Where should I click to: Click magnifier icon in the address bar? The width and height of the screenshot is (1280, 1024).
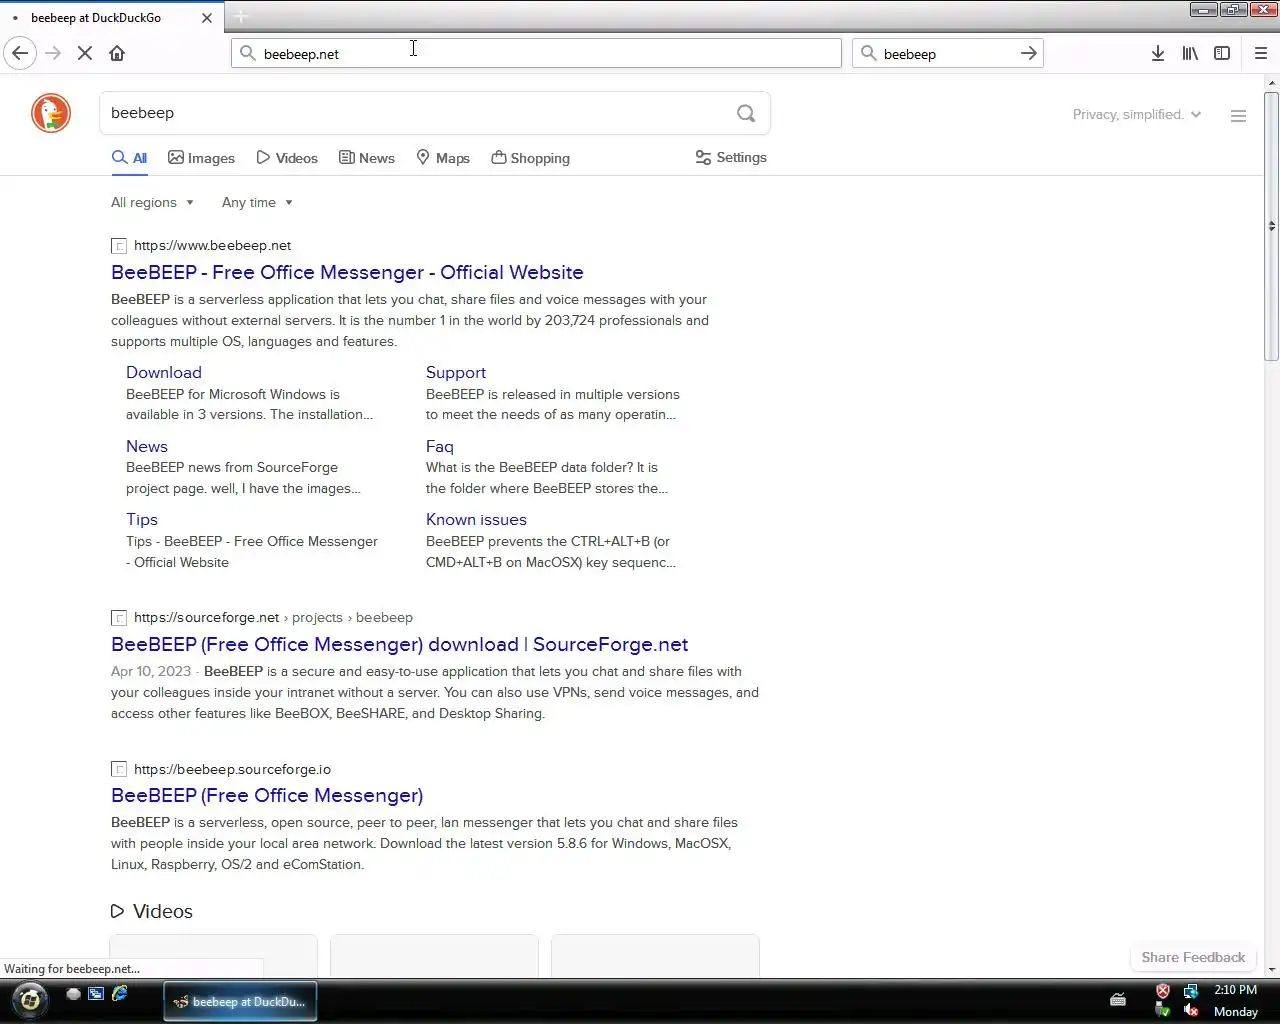click(x=248, y=53)
